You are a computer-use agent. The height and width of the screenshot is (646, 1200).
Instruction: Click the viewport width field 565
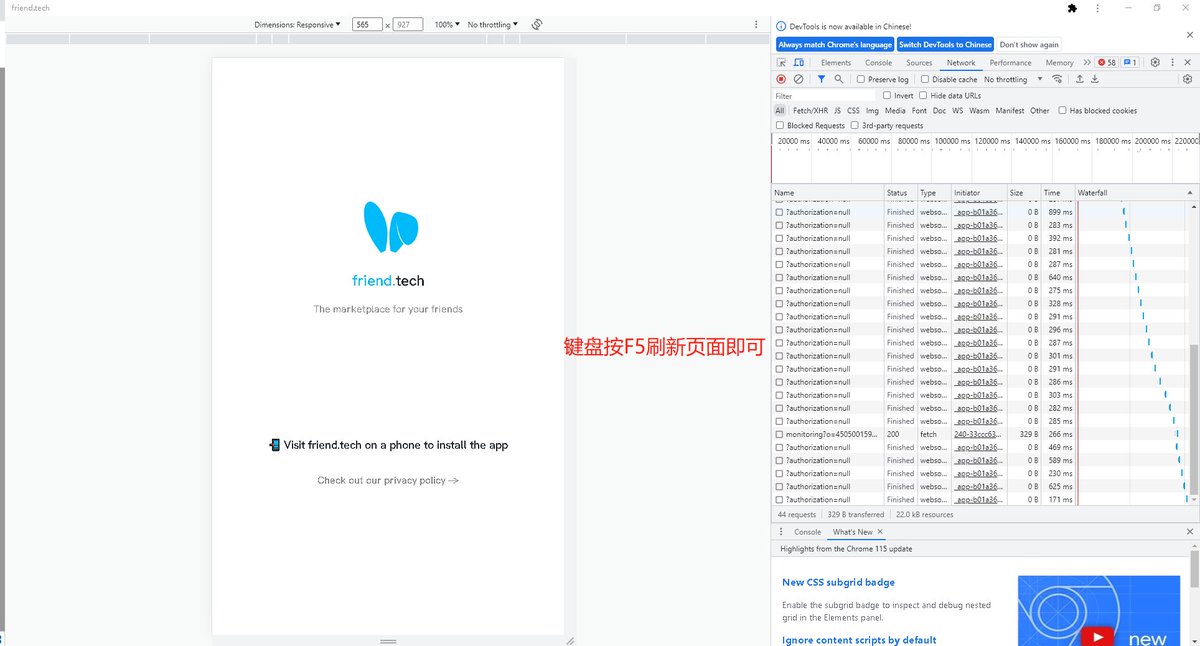coord(367,24)
